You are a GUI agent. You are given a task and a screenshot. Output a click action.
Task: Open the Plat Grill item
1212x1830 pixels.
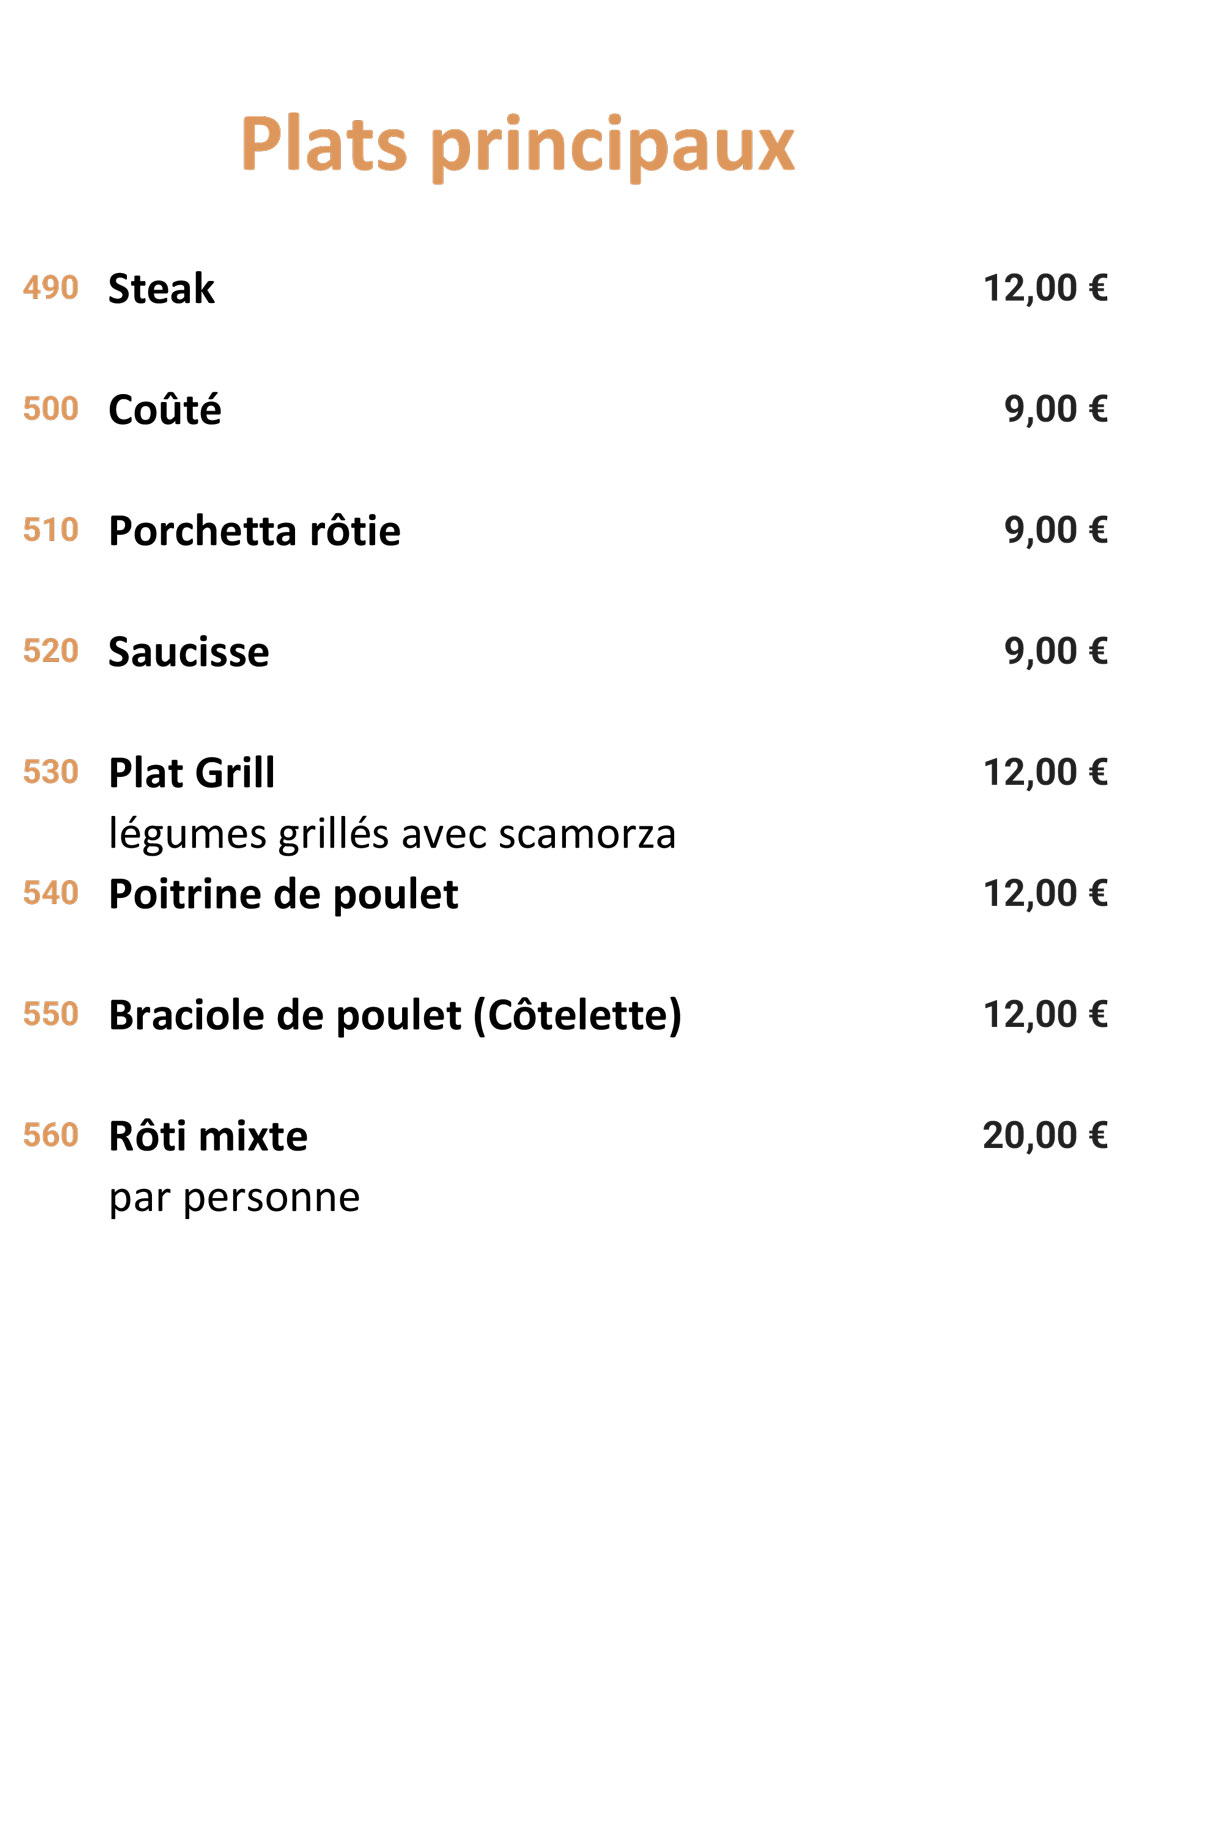(x=192, y=773)
